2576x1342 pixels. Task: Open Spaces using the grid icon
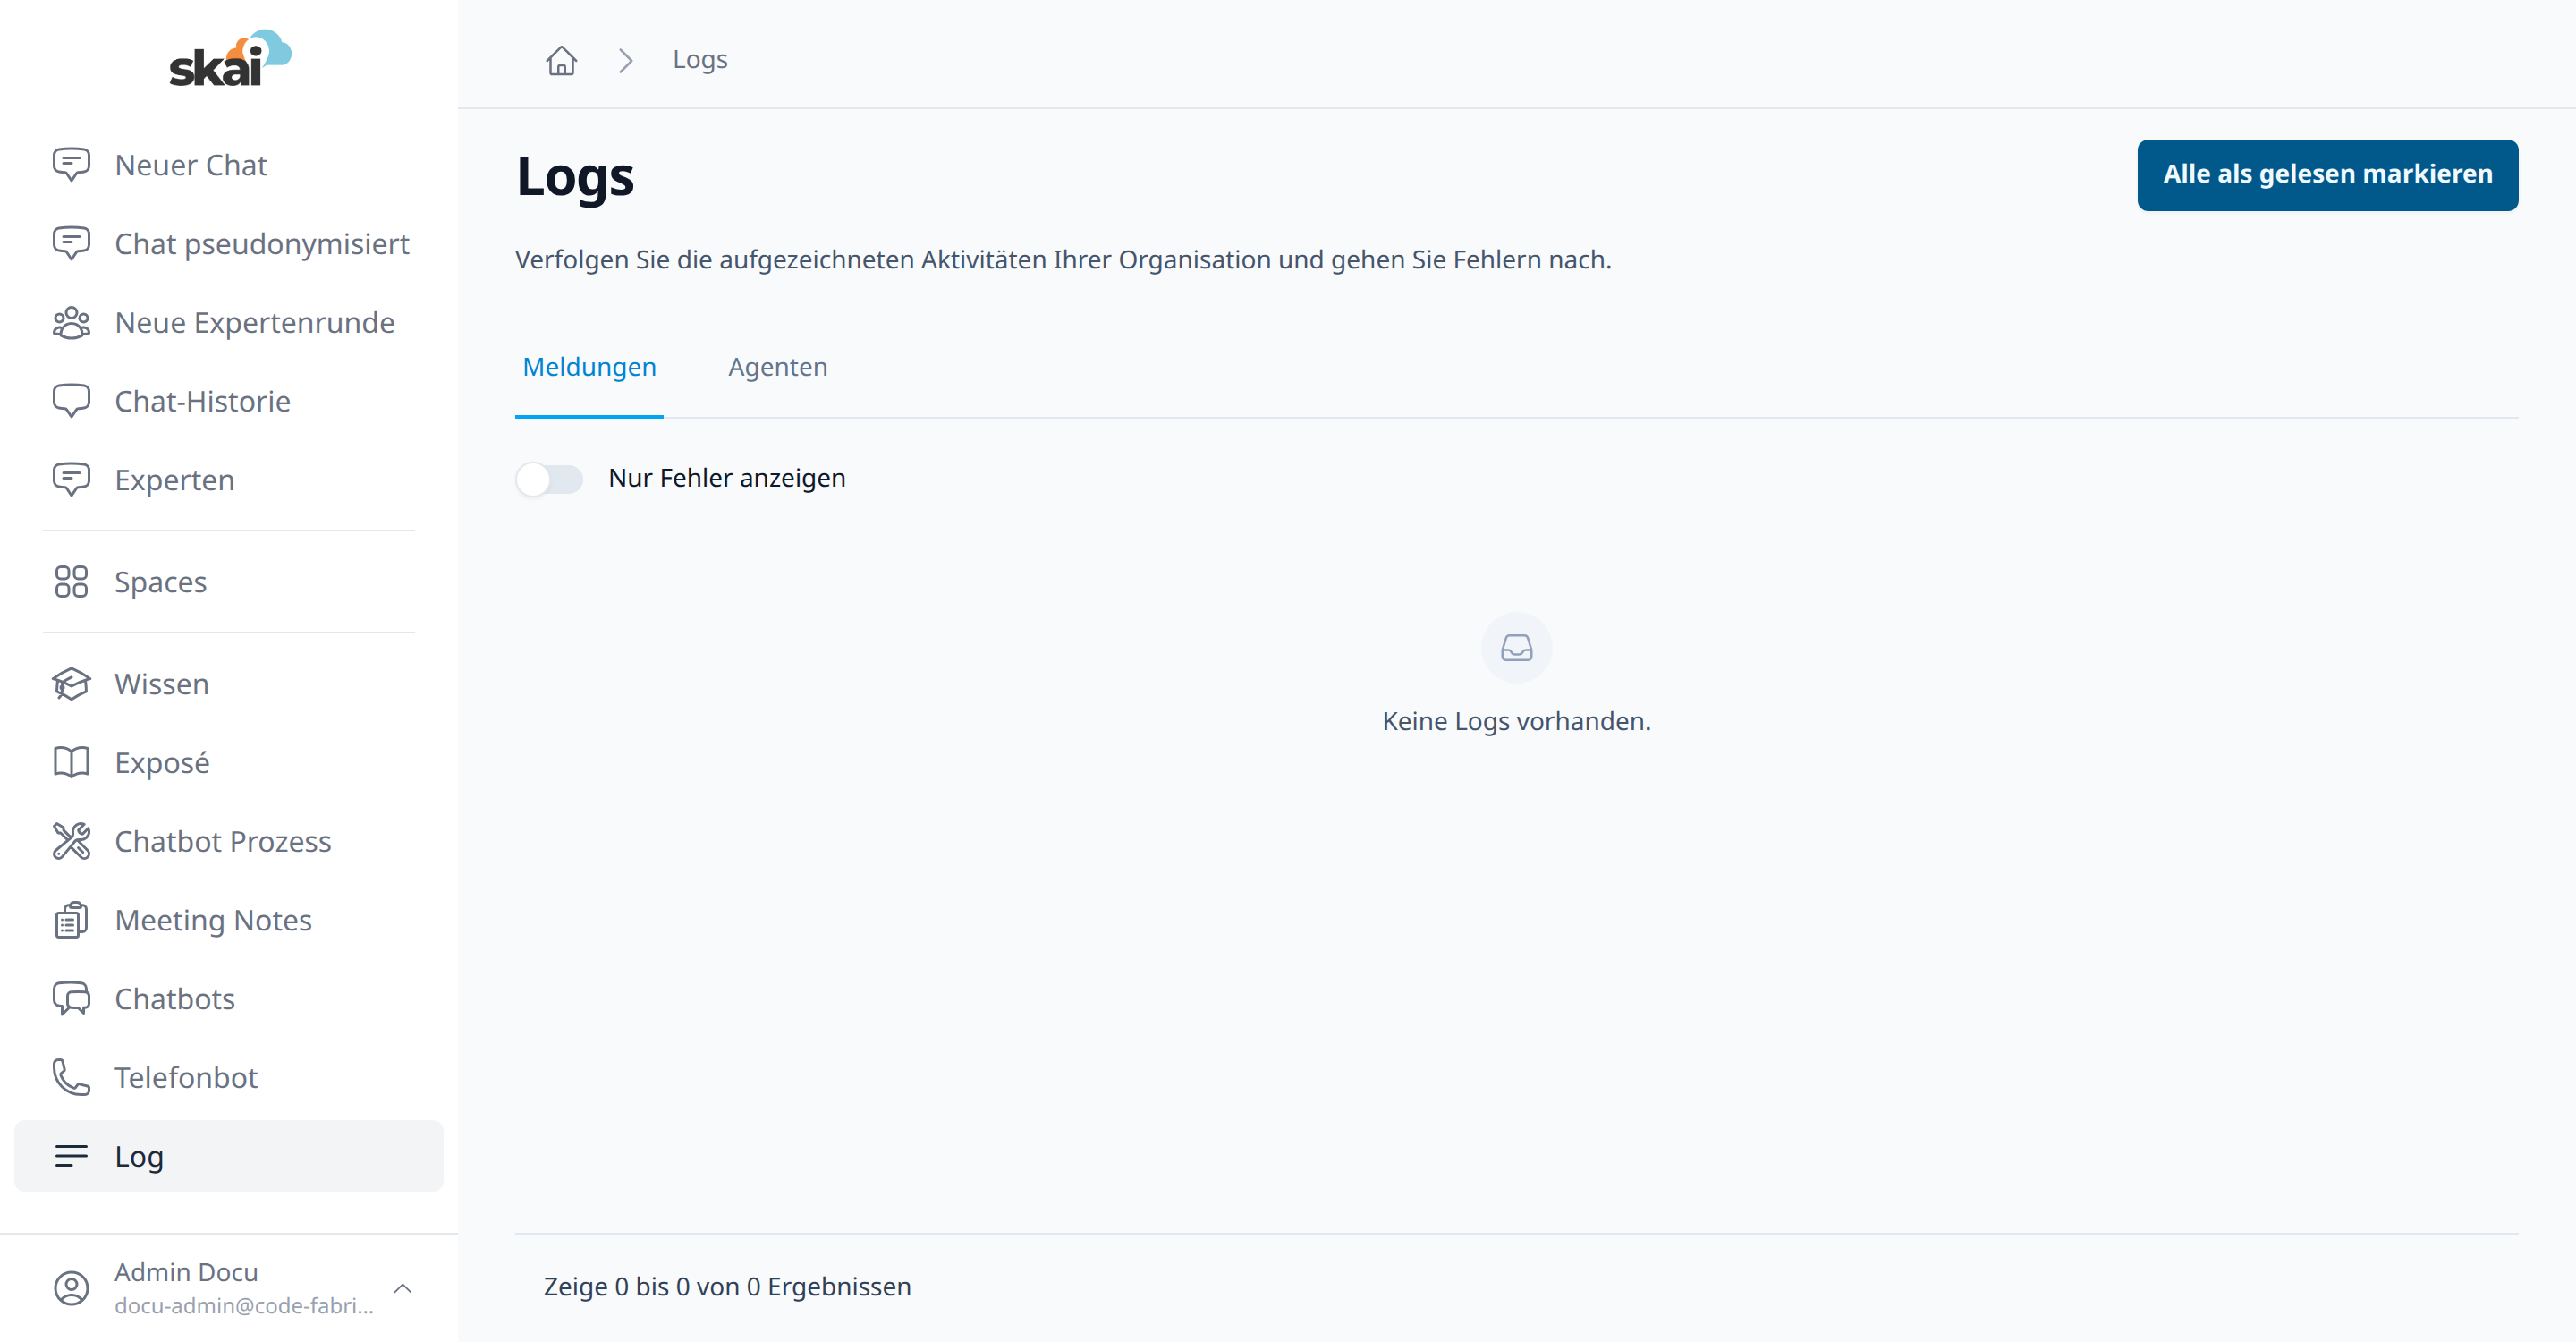click(x=71, y=582)
